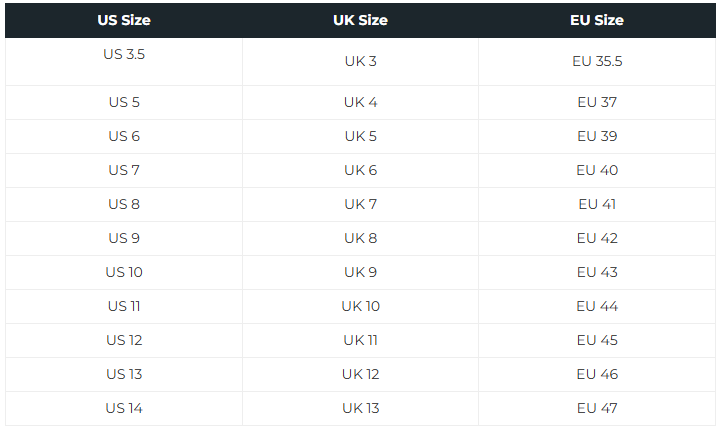
Task: Click the UK Size column header
Action: click(x=360, y=20)
